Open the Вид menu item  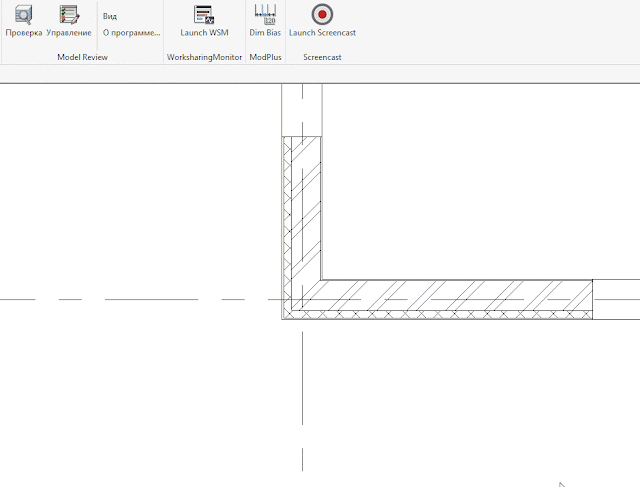(109, 16)
